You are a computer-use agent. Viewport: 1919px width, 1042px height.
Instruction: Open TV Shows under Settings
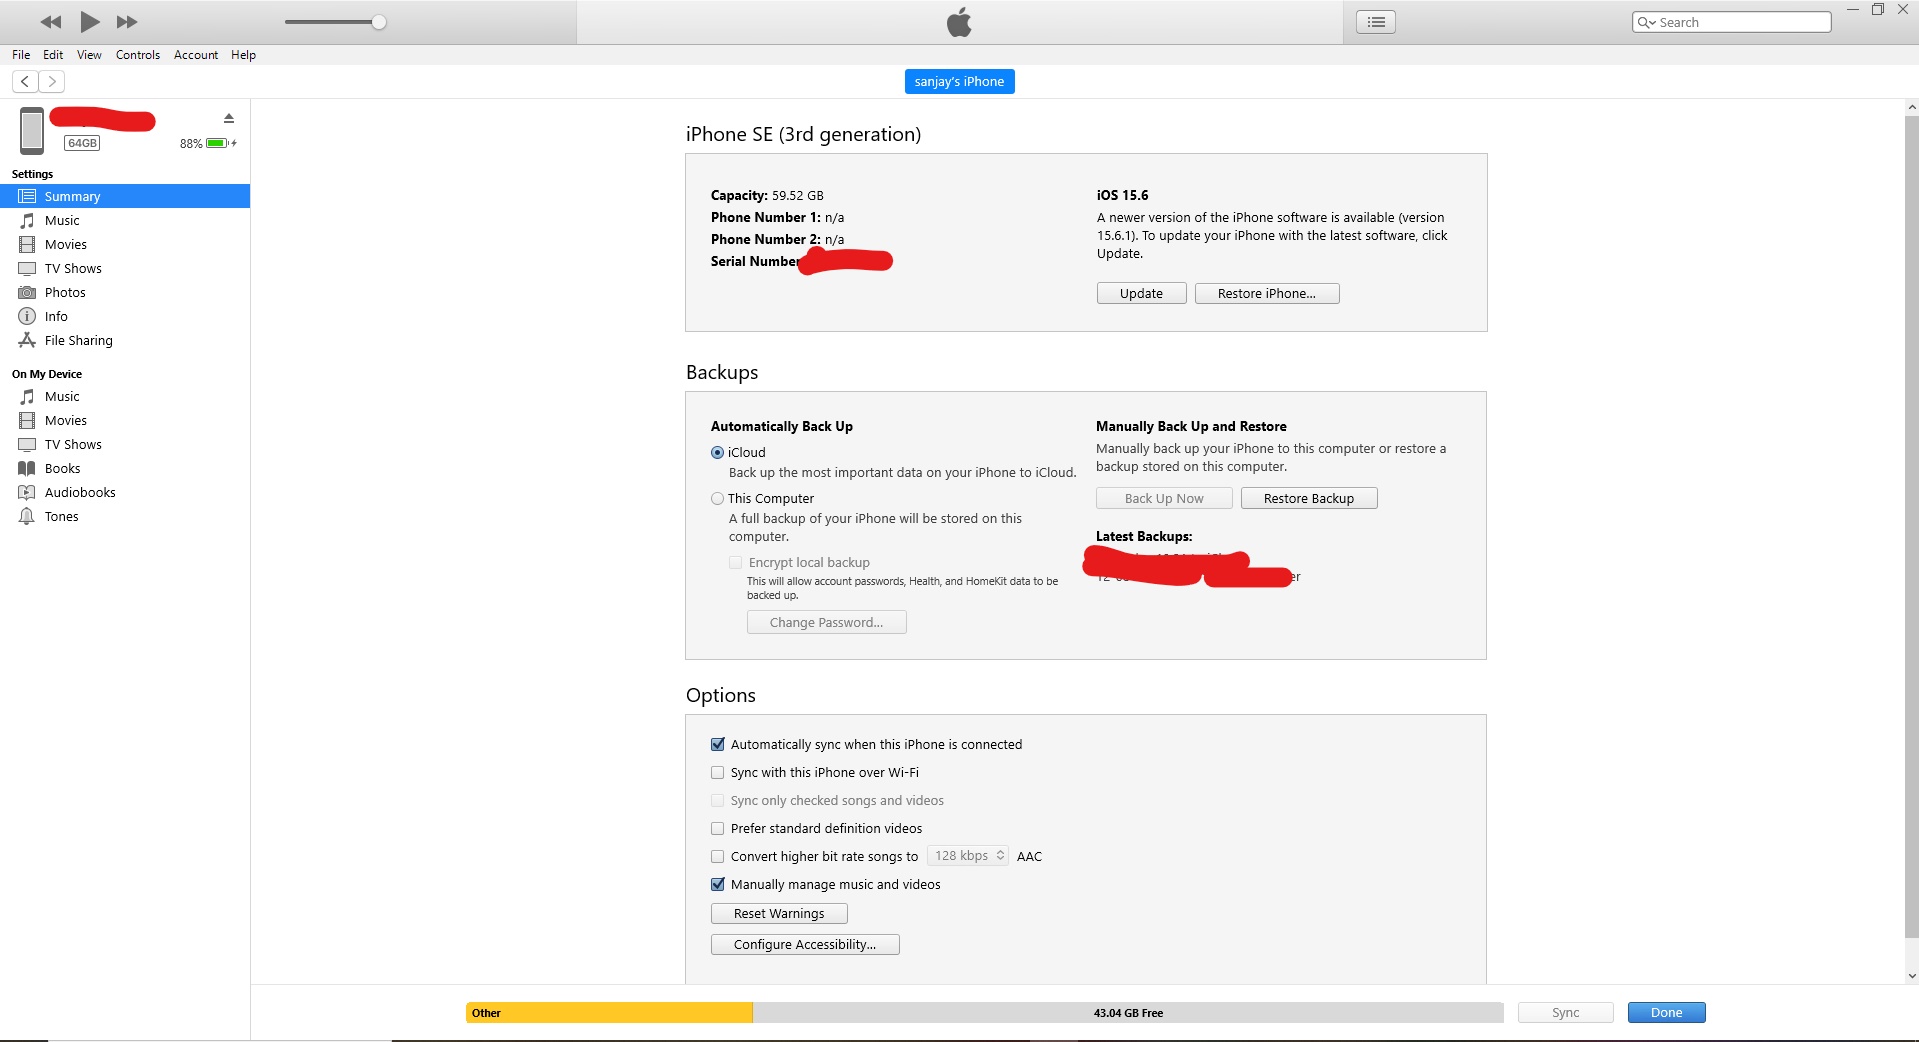pyautogui.click(x=125, y=268)
